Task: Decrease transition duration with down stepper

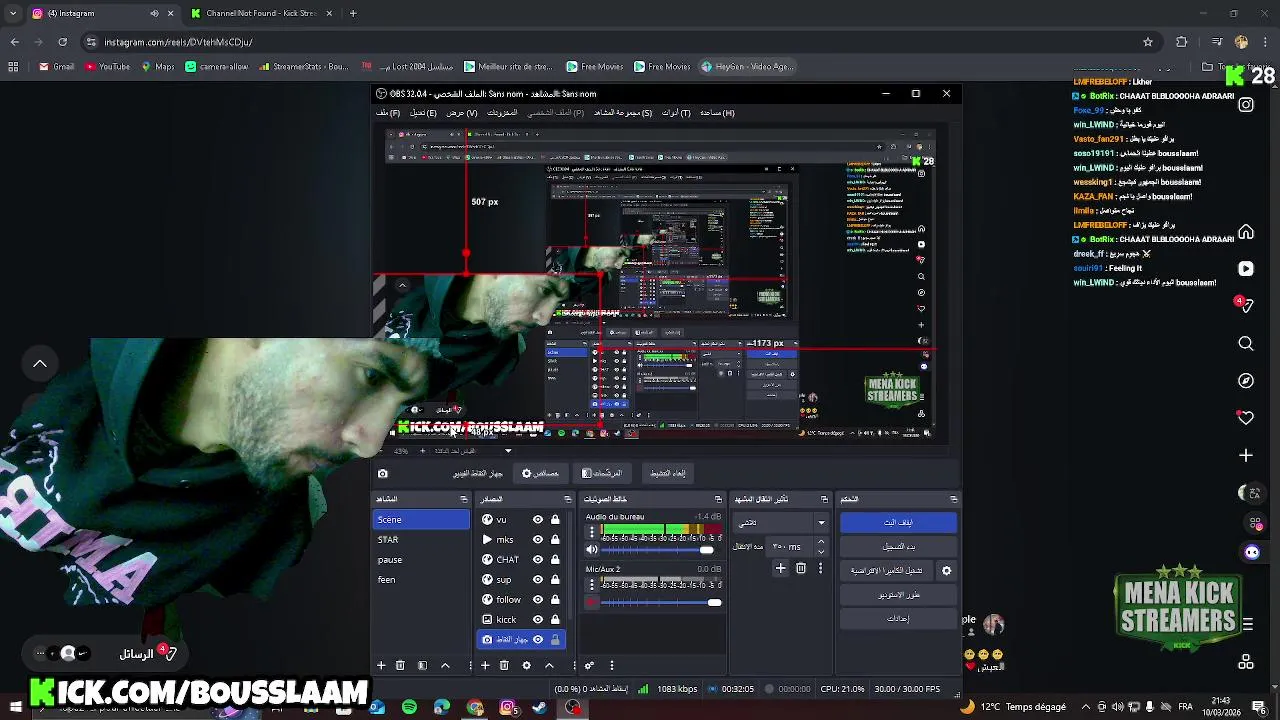Action: (x=821, y=551)
